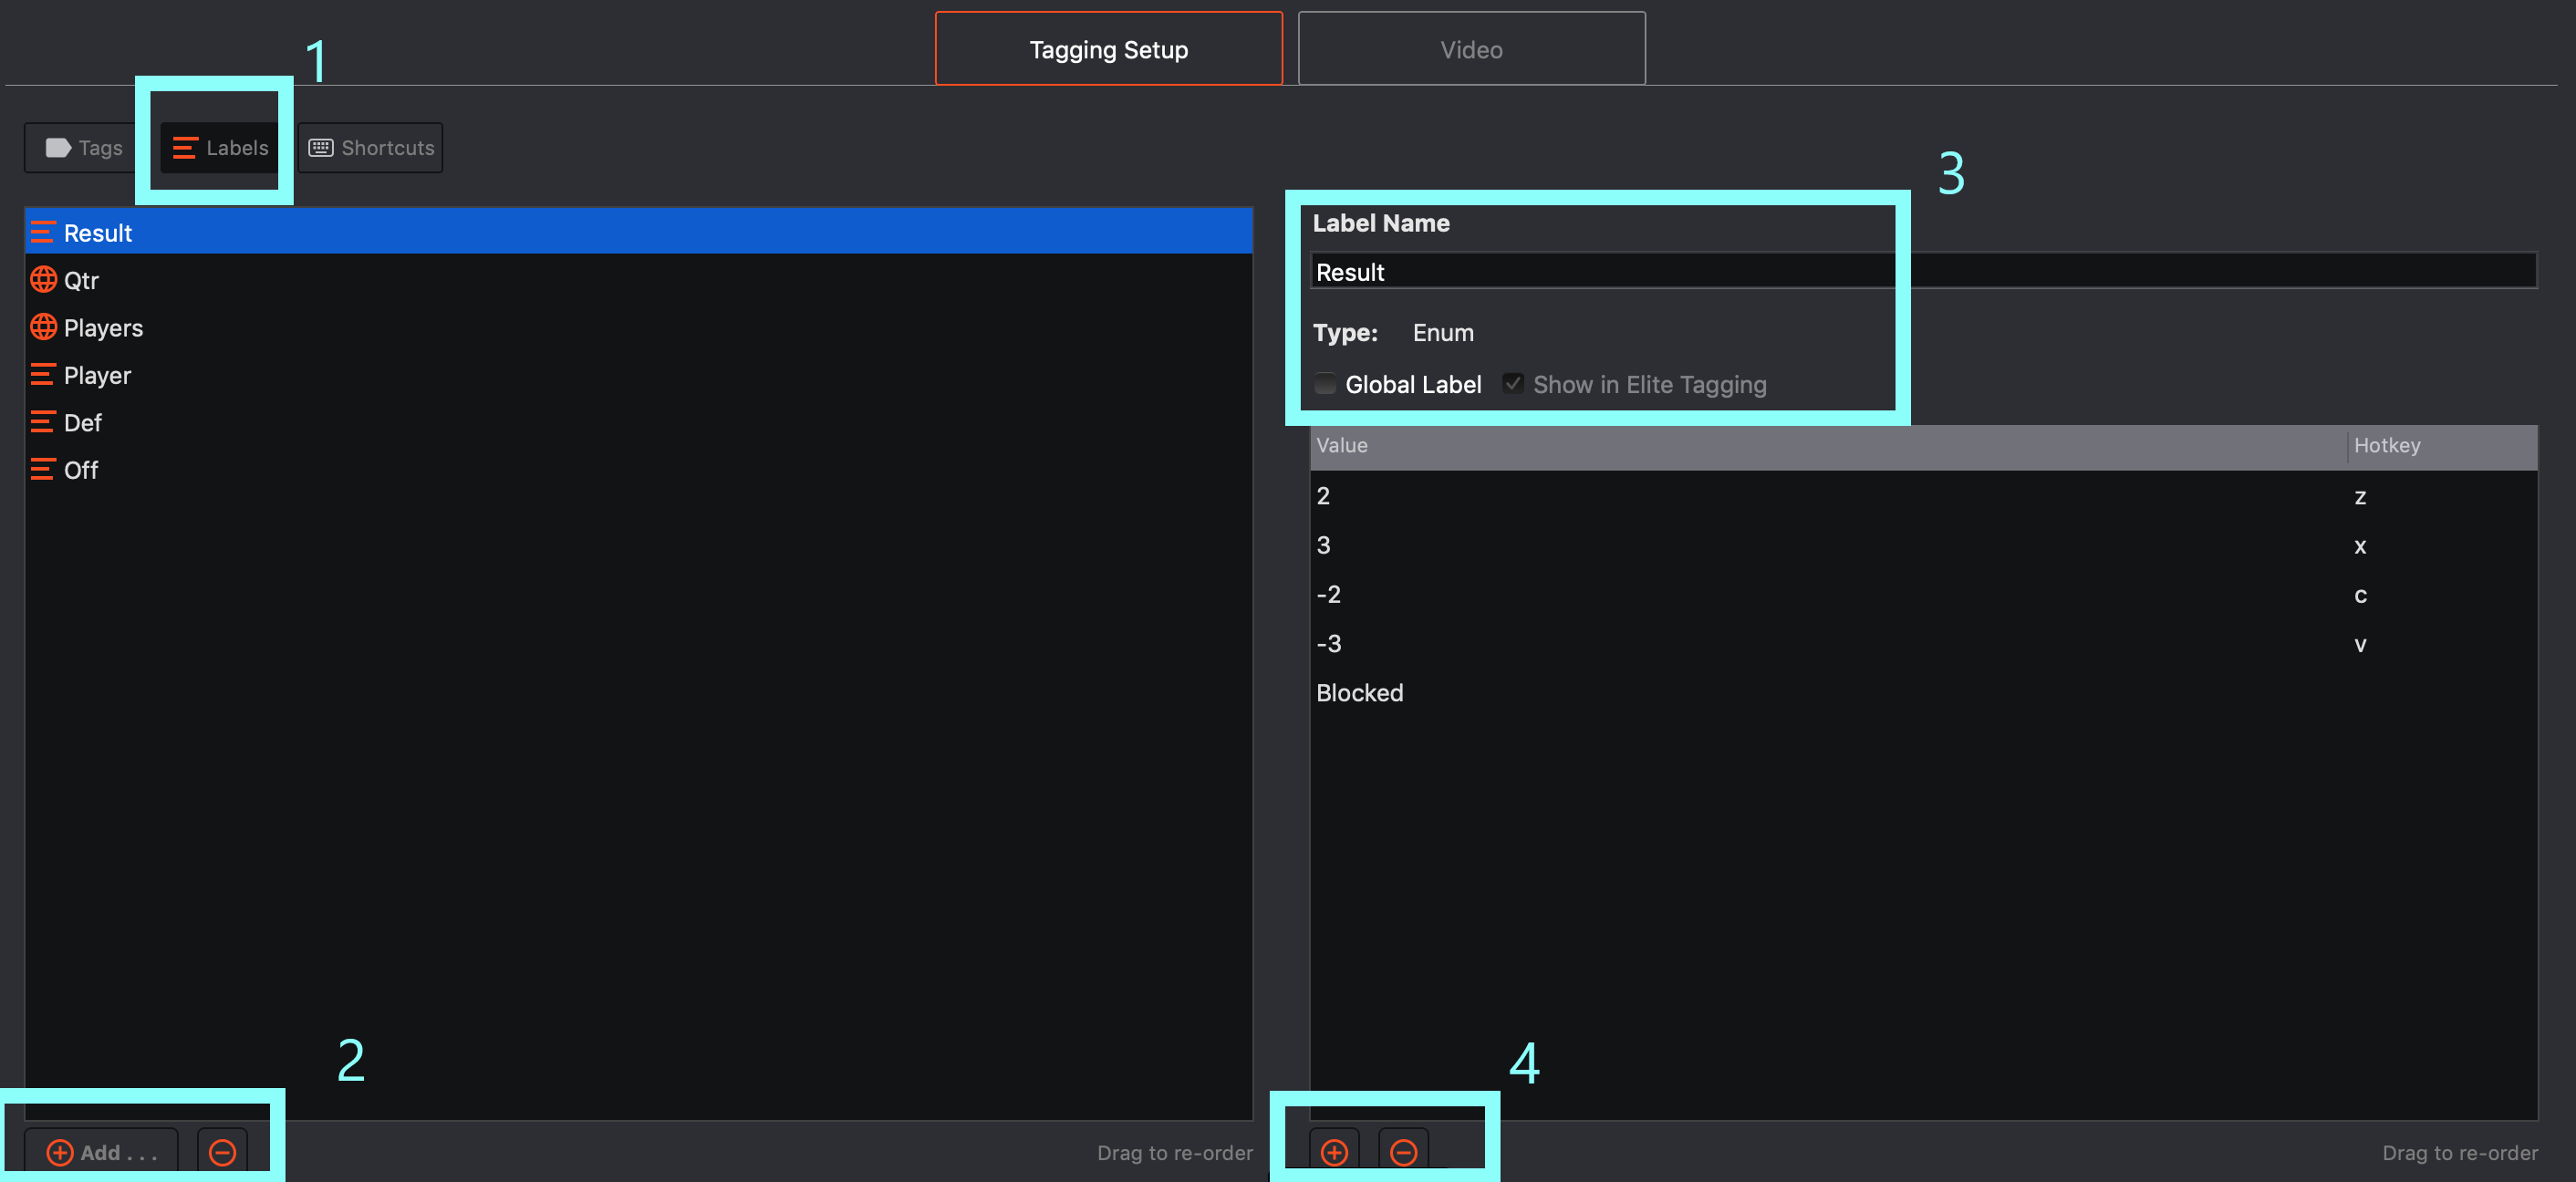Screen dimensions: 2576x1182
Task: Select the Off label row
Action: (638, 469)
